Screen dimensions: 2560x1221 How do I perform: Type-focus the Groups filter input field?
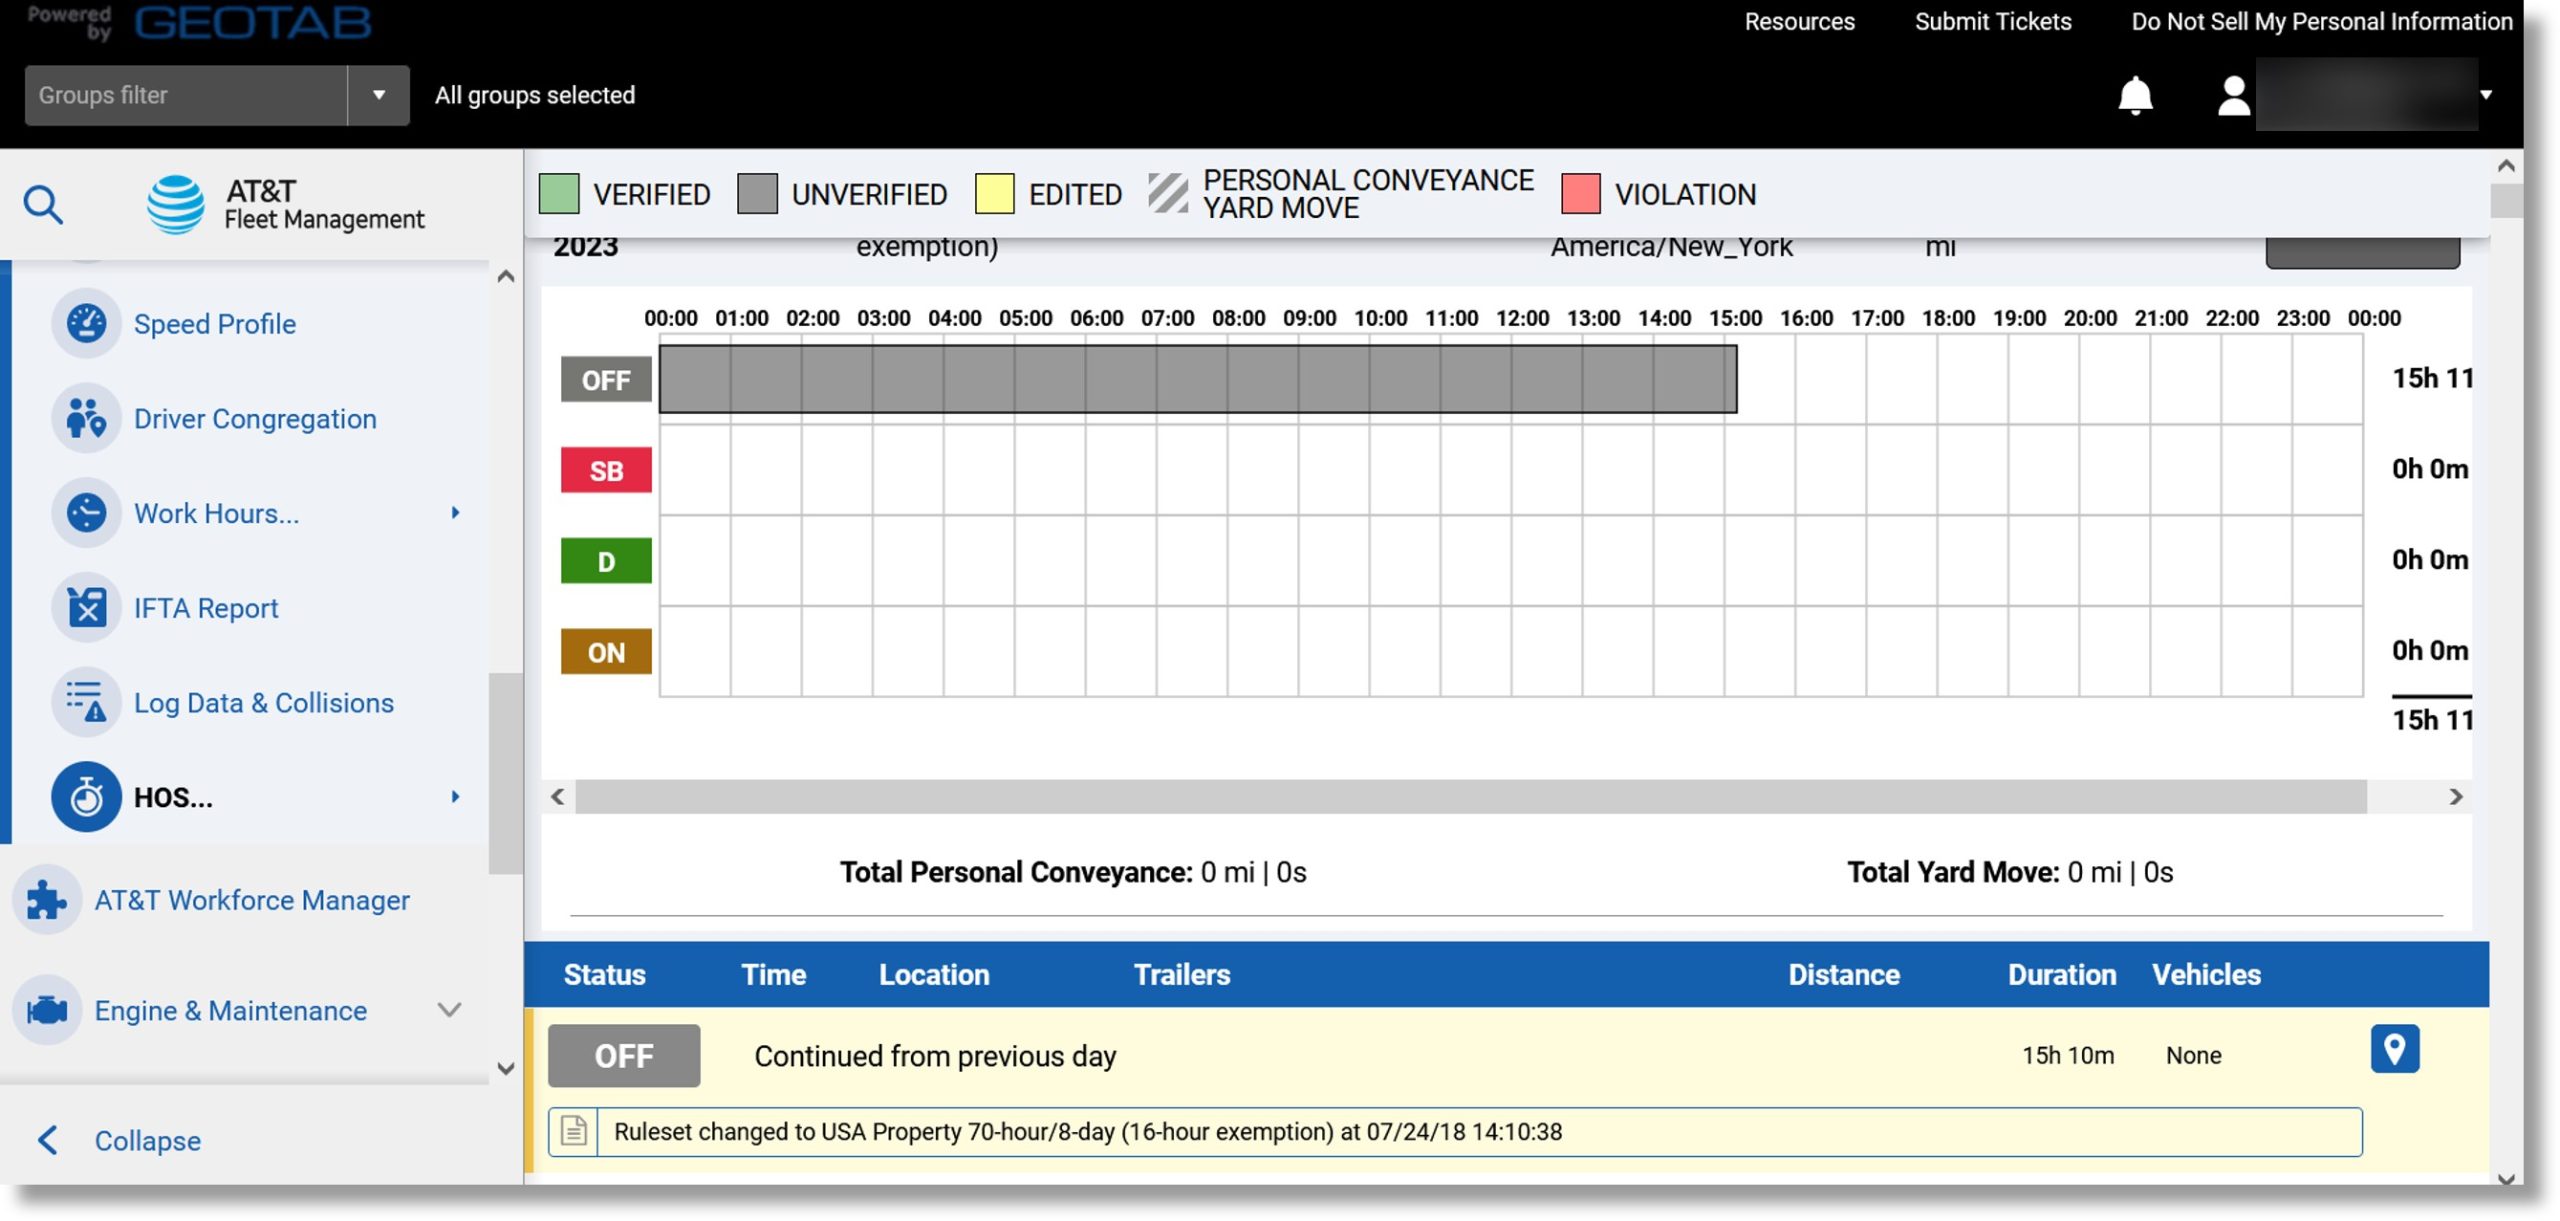point(186,95)
